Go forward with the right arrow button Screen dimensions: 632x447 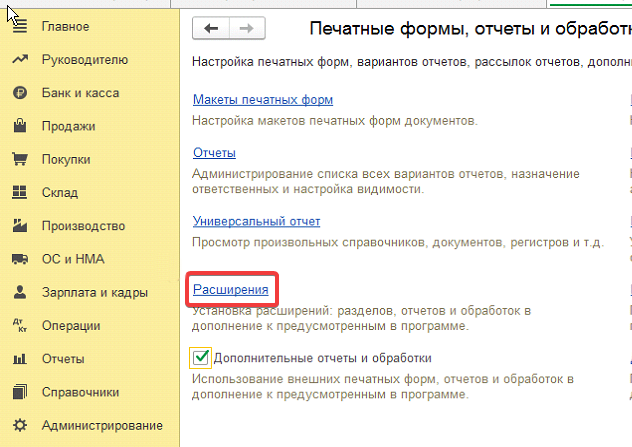247,28
